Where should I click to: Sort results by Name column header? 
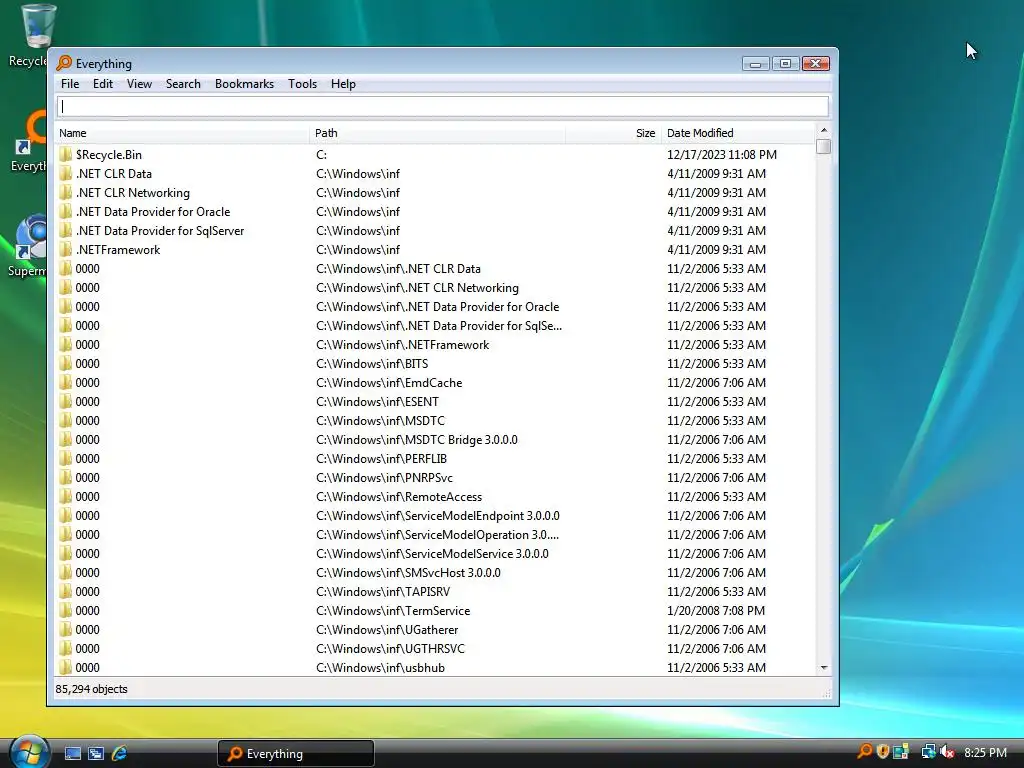[x=182, y=133]
